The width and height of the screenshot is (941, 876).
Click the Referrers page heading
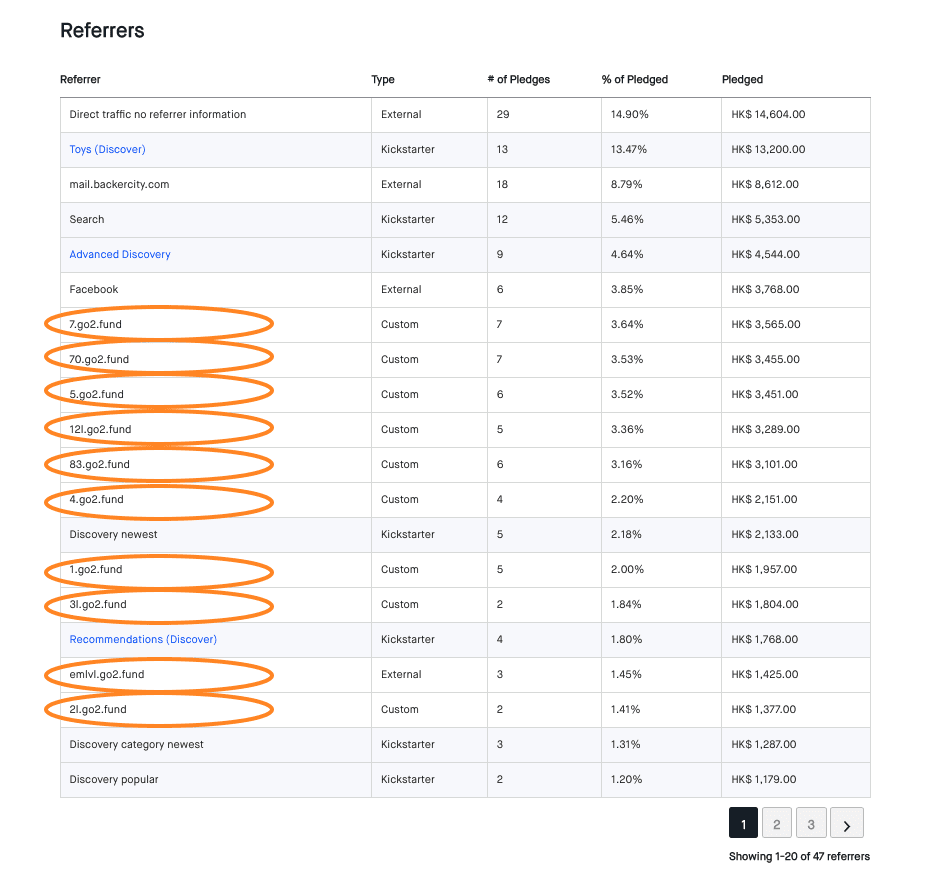101,31
